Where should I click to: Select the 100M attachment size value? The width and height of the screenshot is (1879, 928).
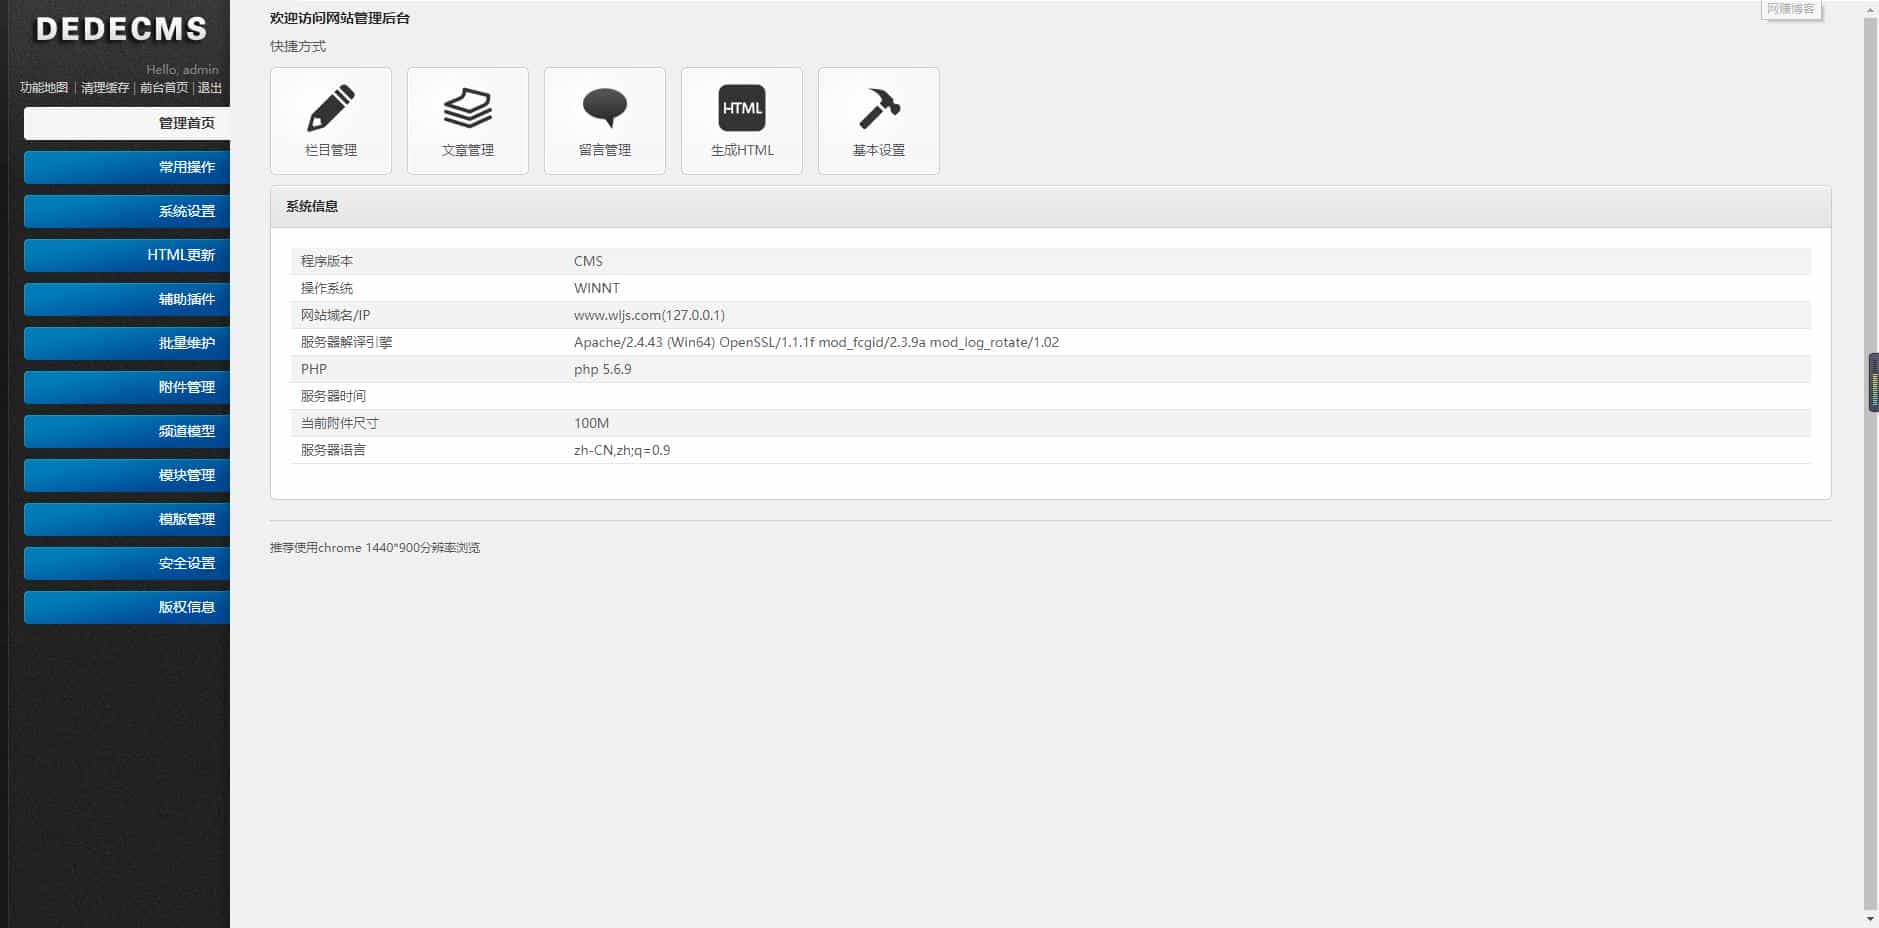(591, 423)
